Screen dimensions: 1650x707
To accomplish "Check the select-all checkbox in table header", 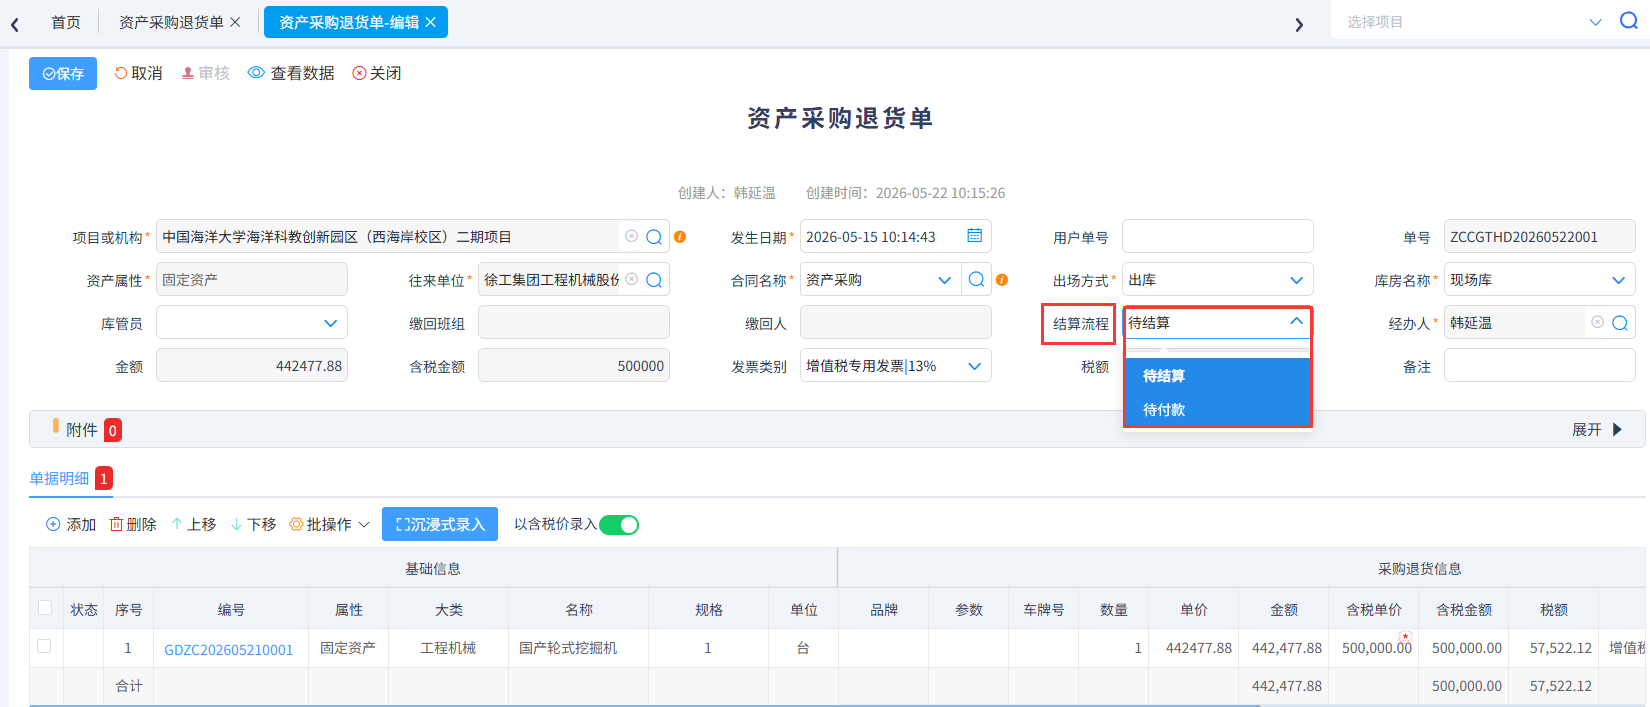I will [x=44, y=608].
